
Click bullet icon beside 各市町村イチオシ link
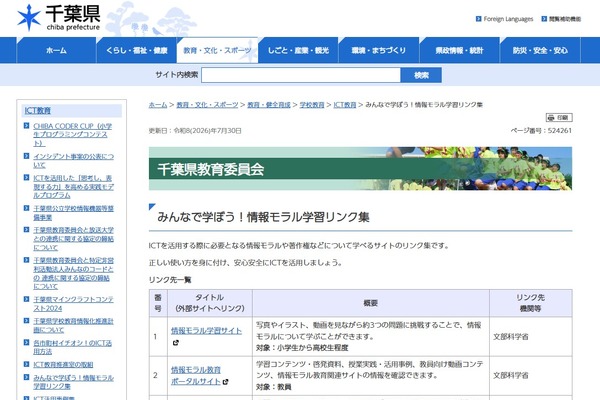(26, 343)
